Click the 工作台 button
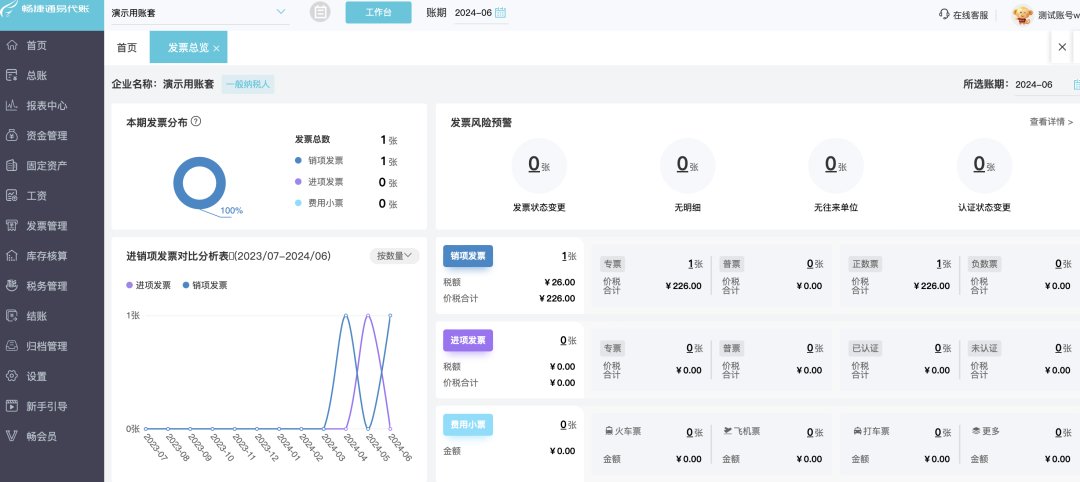Screen dimensions: 1080x482 click(378, 13)
